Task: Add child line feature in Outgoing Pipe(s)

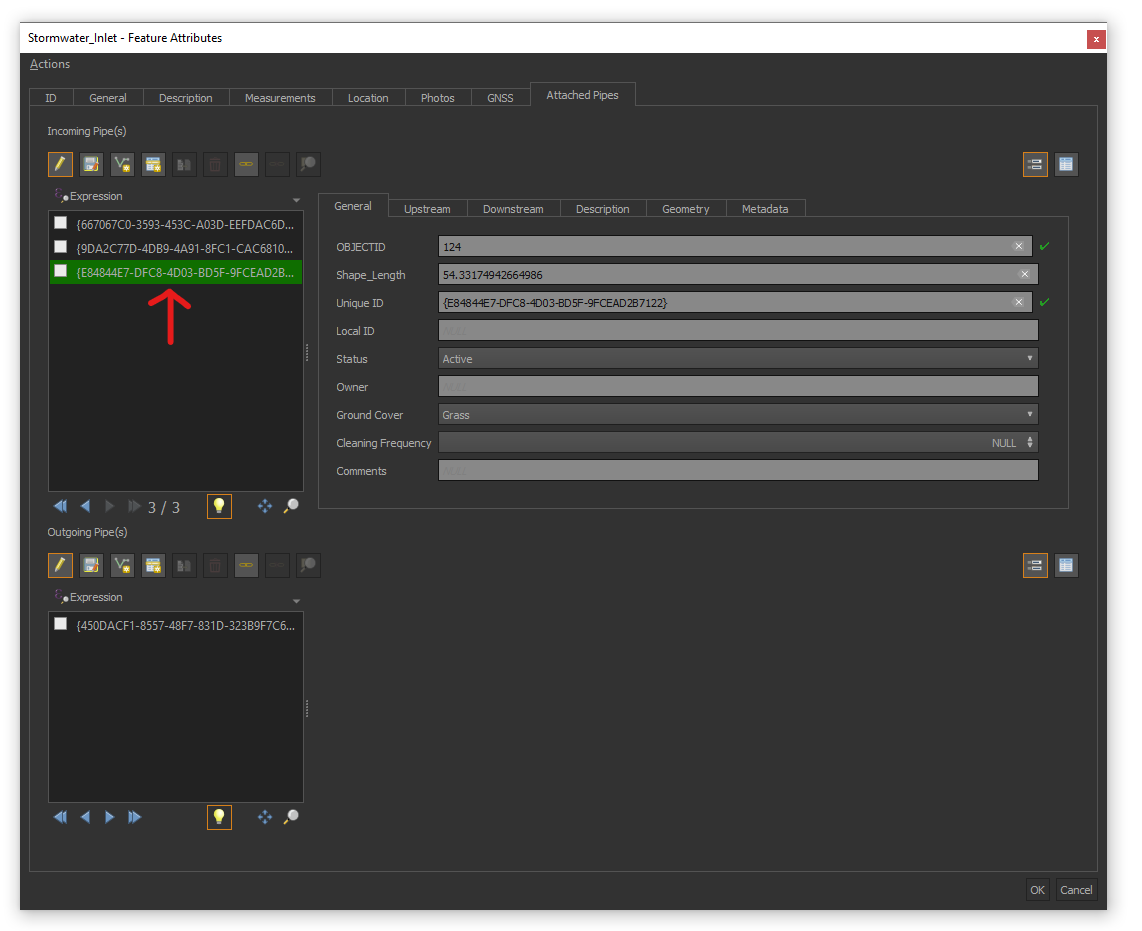Action: point(122,565)
